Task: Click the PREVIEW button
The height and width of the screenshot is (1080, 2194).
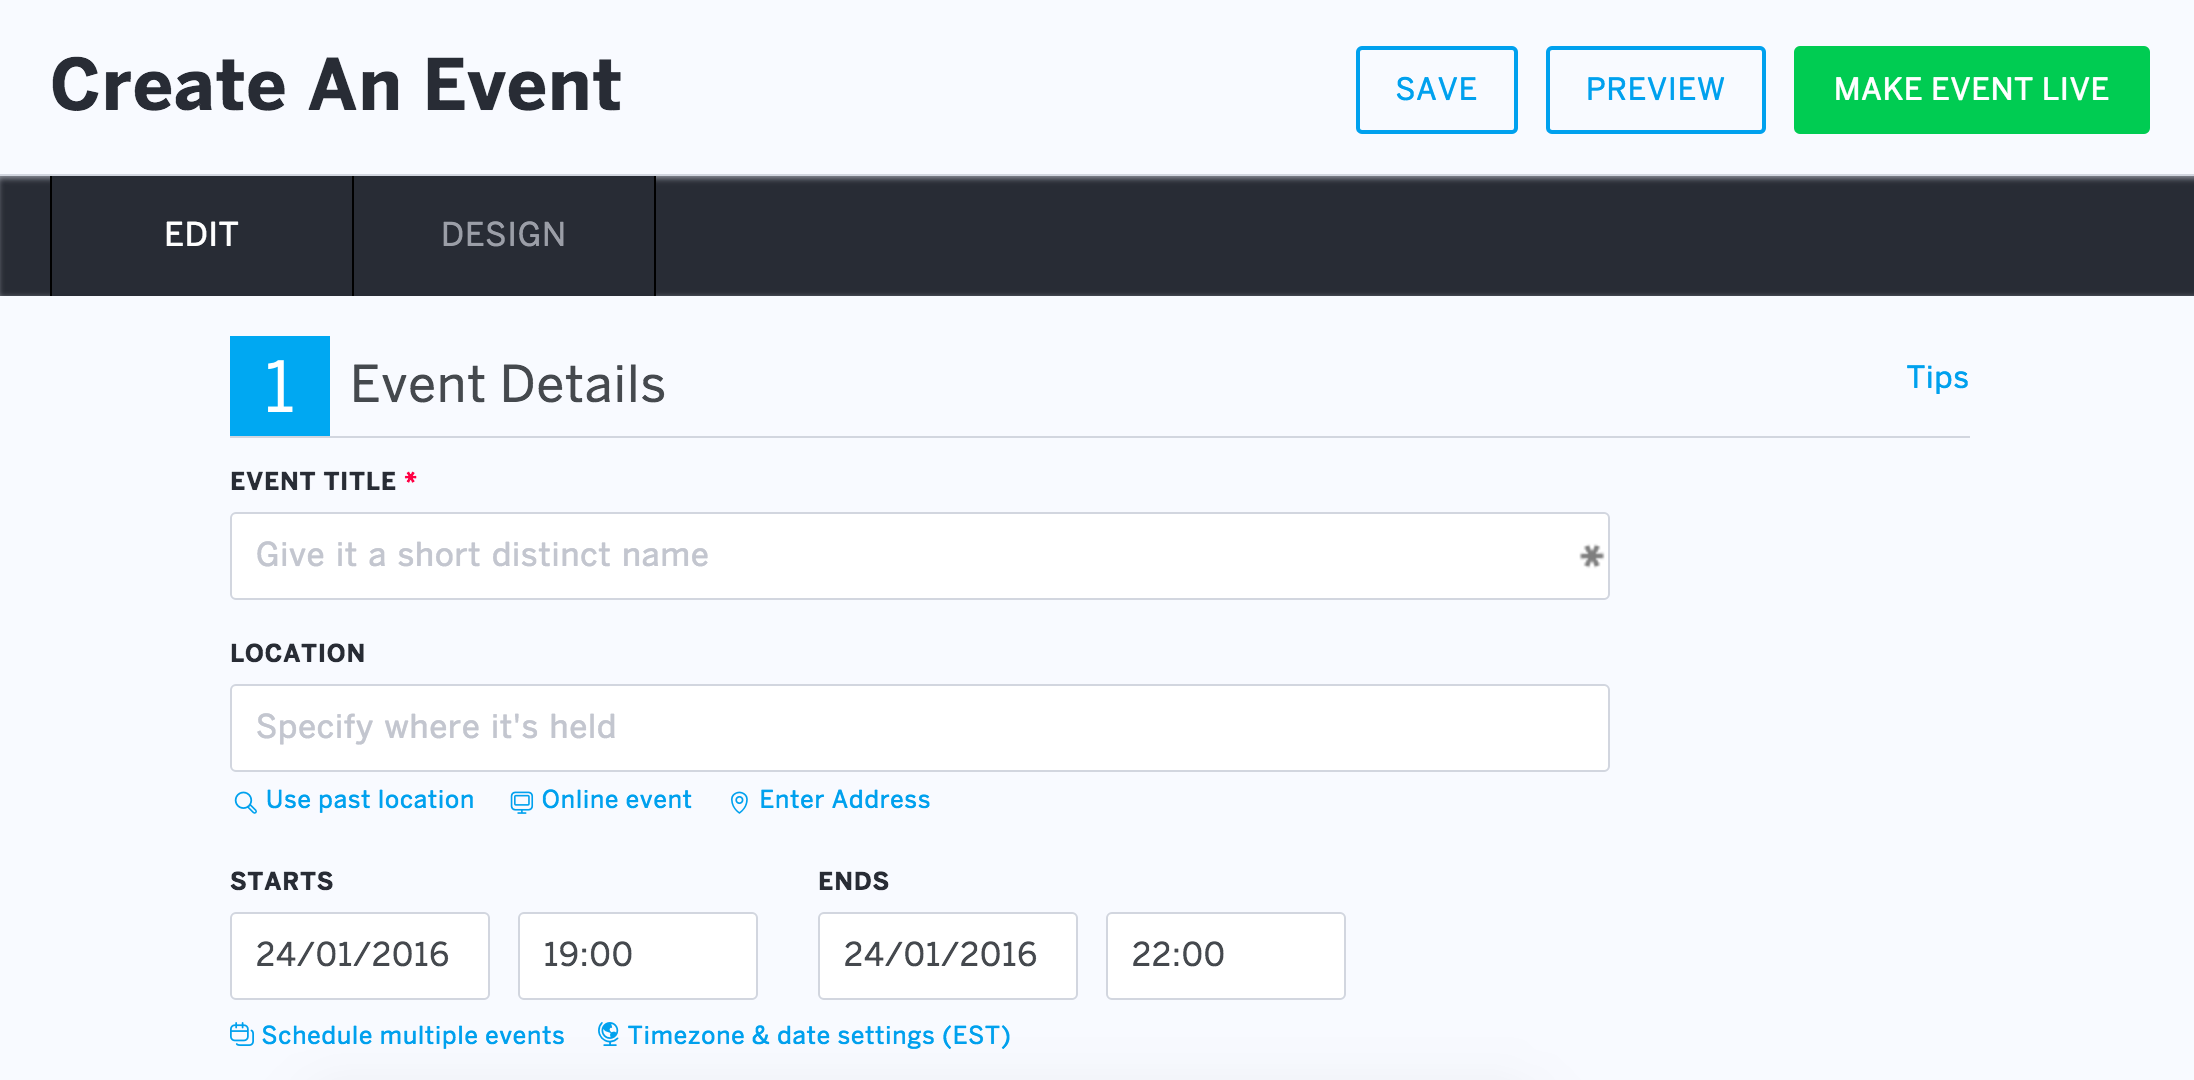Action: [x=1655, y=88]
